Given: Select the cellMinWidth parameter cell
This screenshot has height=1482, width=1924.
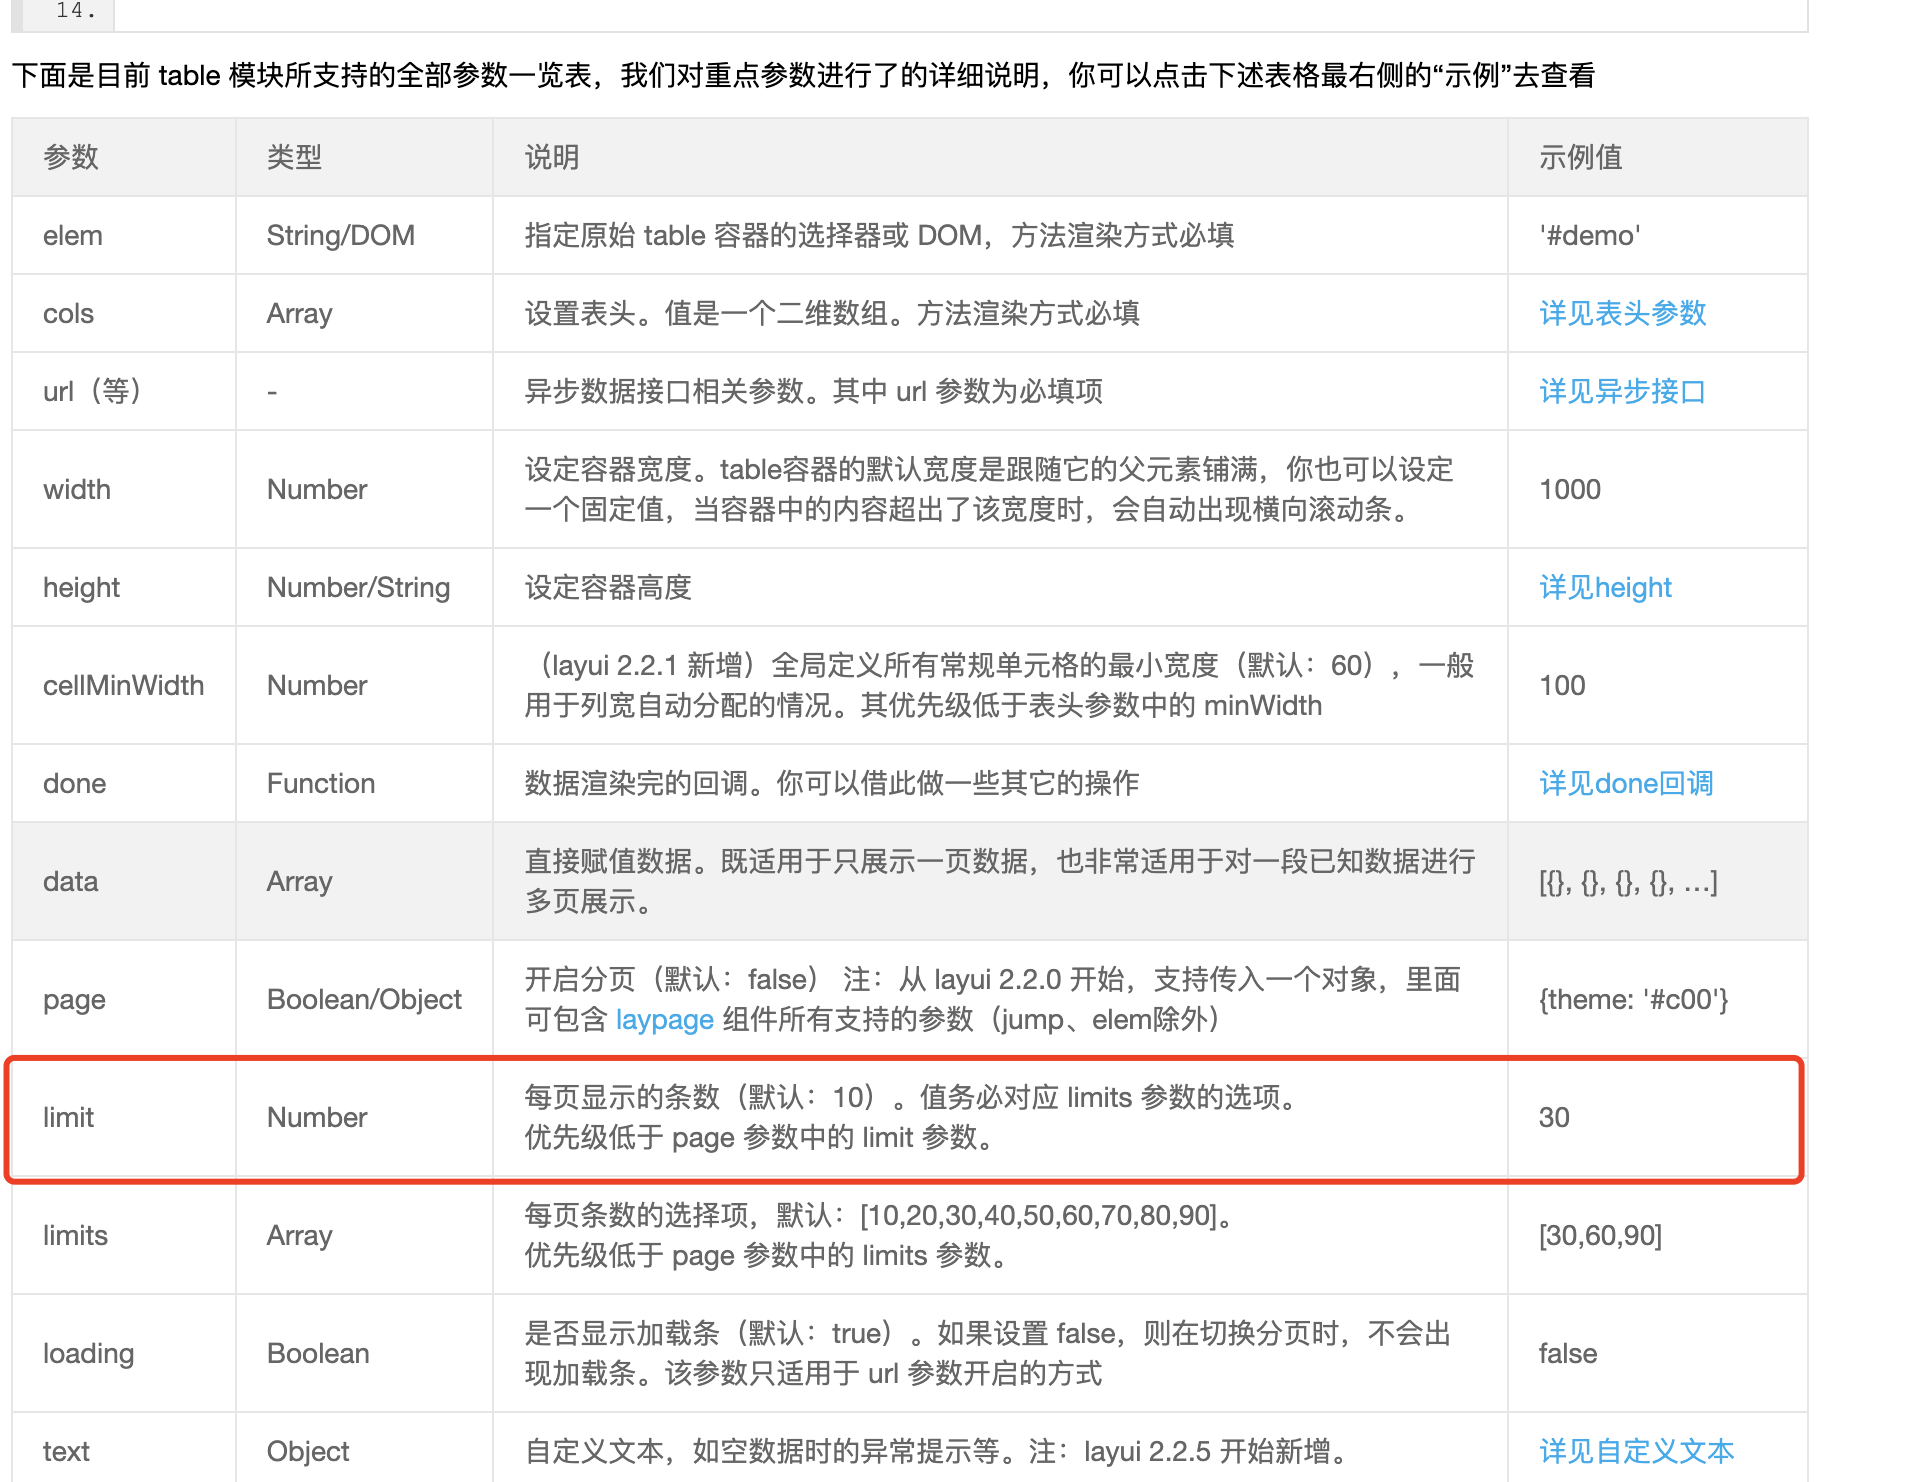Looking at the screenshot, I should tap(123, 685).
